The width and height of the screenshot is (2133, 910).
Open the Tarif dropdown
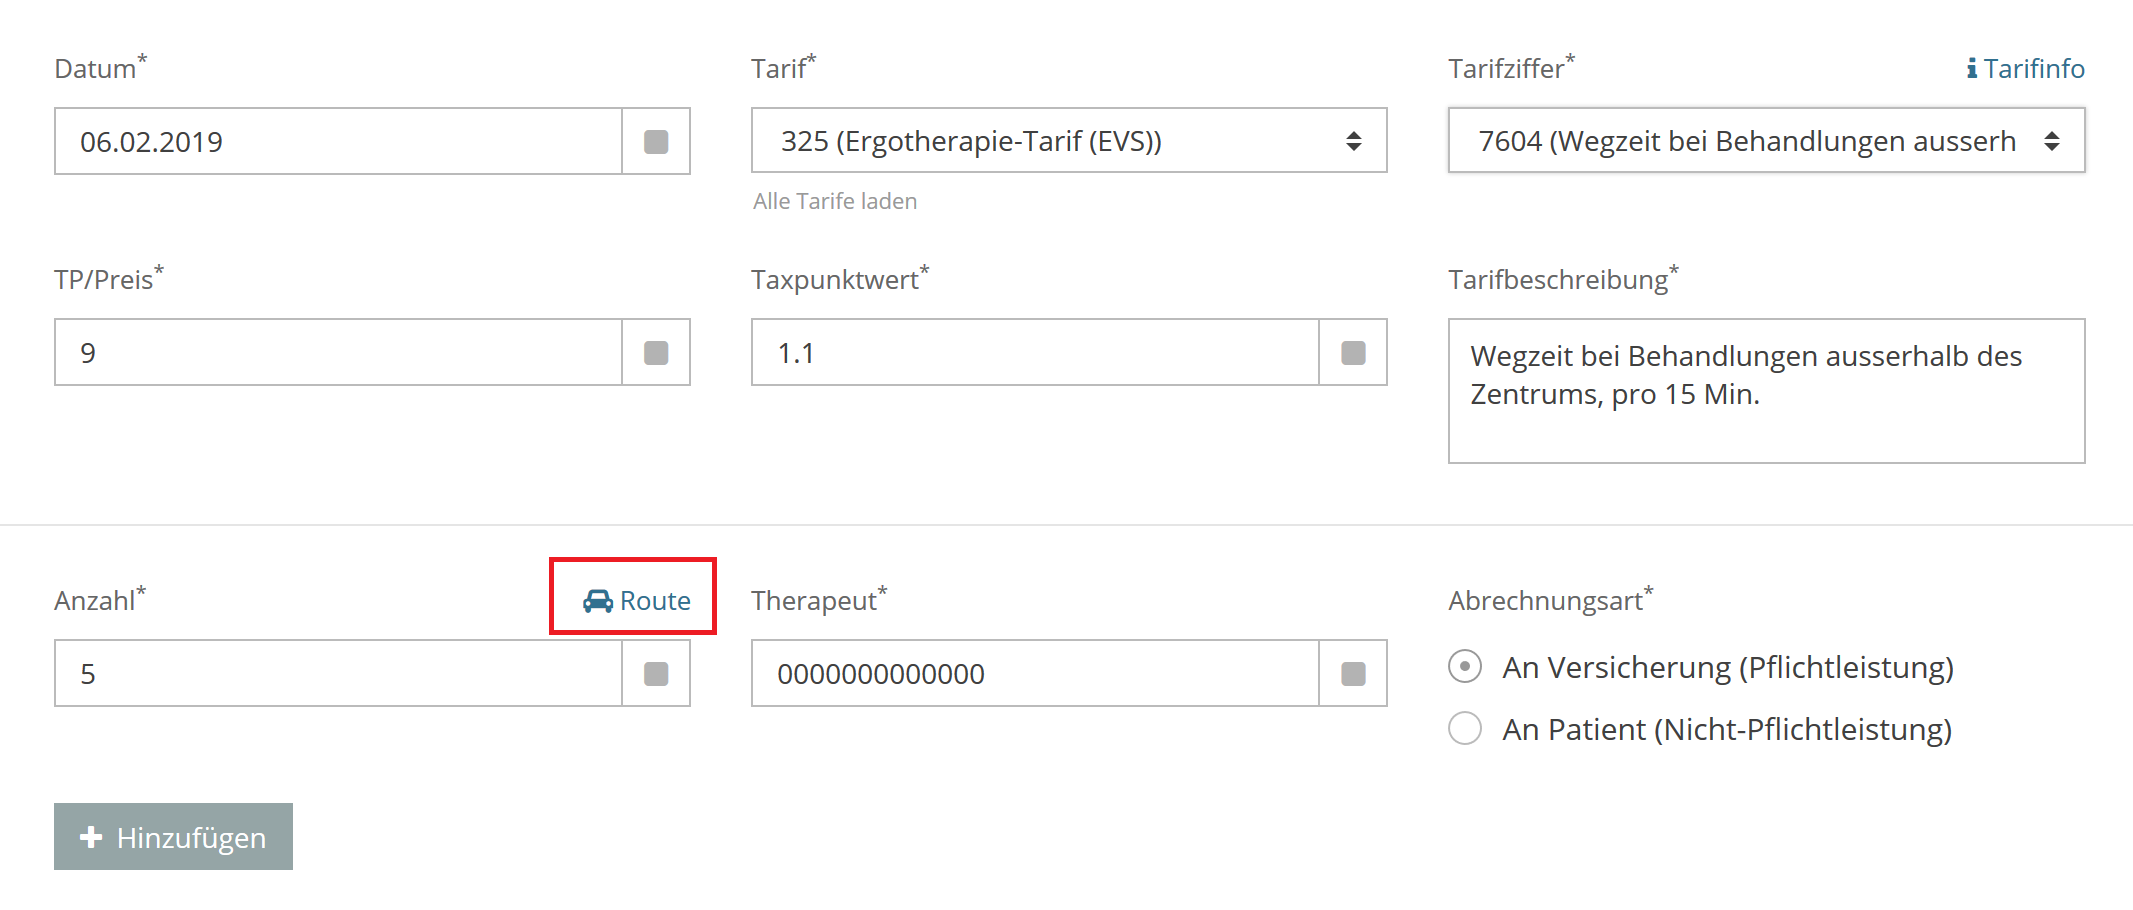click(1069, 141)
